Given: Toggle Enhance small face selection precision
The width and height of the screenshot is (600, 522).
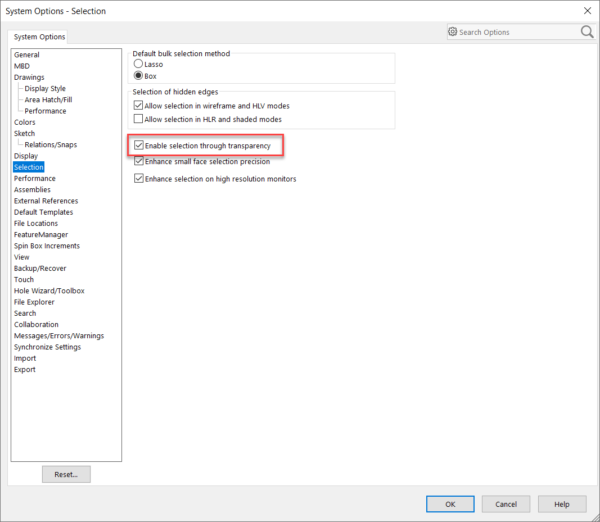Looking at the screenshot, I should click(139, 161).
